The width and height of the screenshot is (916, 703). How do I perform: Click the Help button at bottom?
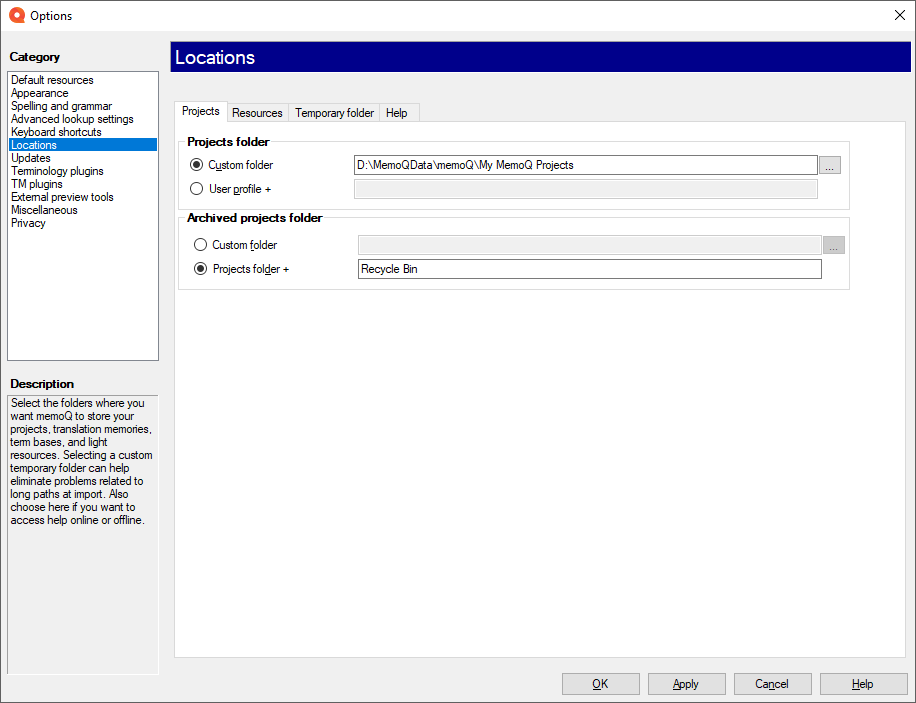[863, 684]
